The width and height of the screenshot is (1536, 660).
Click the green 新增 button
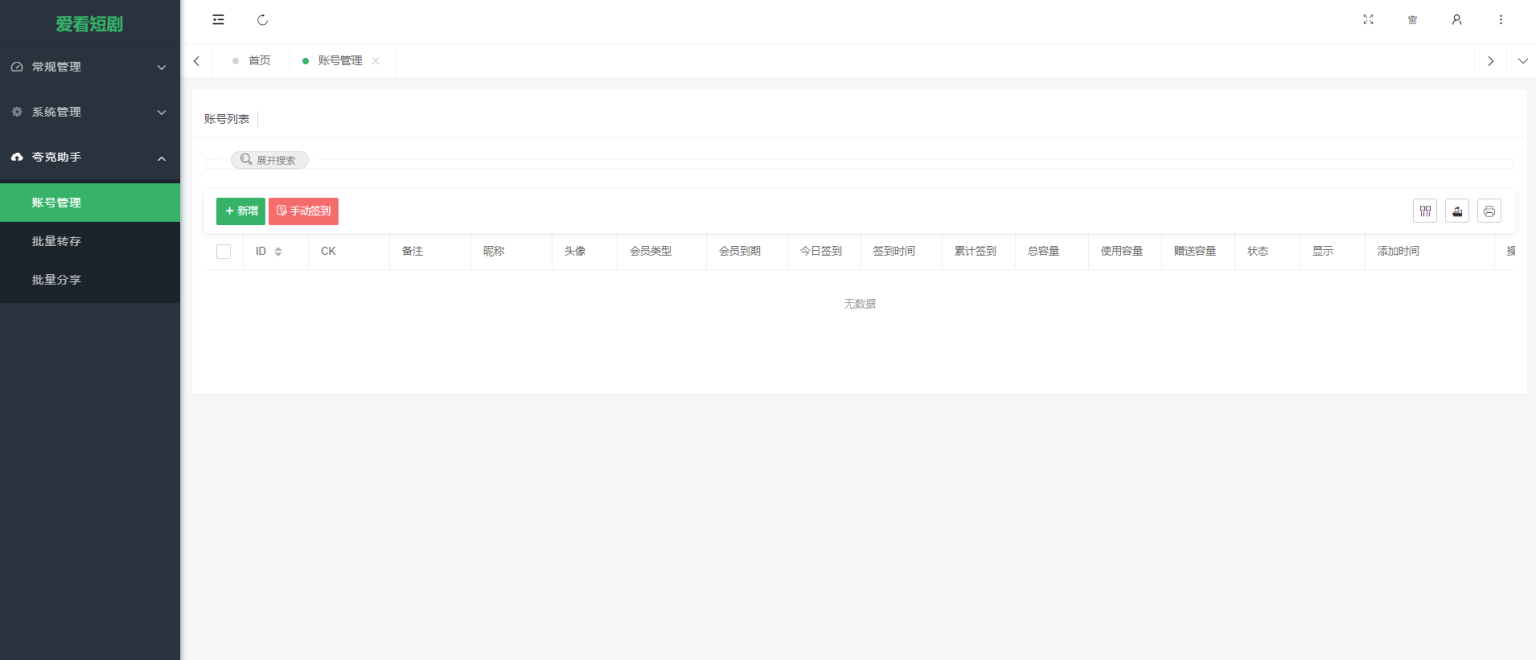point(241,211)
